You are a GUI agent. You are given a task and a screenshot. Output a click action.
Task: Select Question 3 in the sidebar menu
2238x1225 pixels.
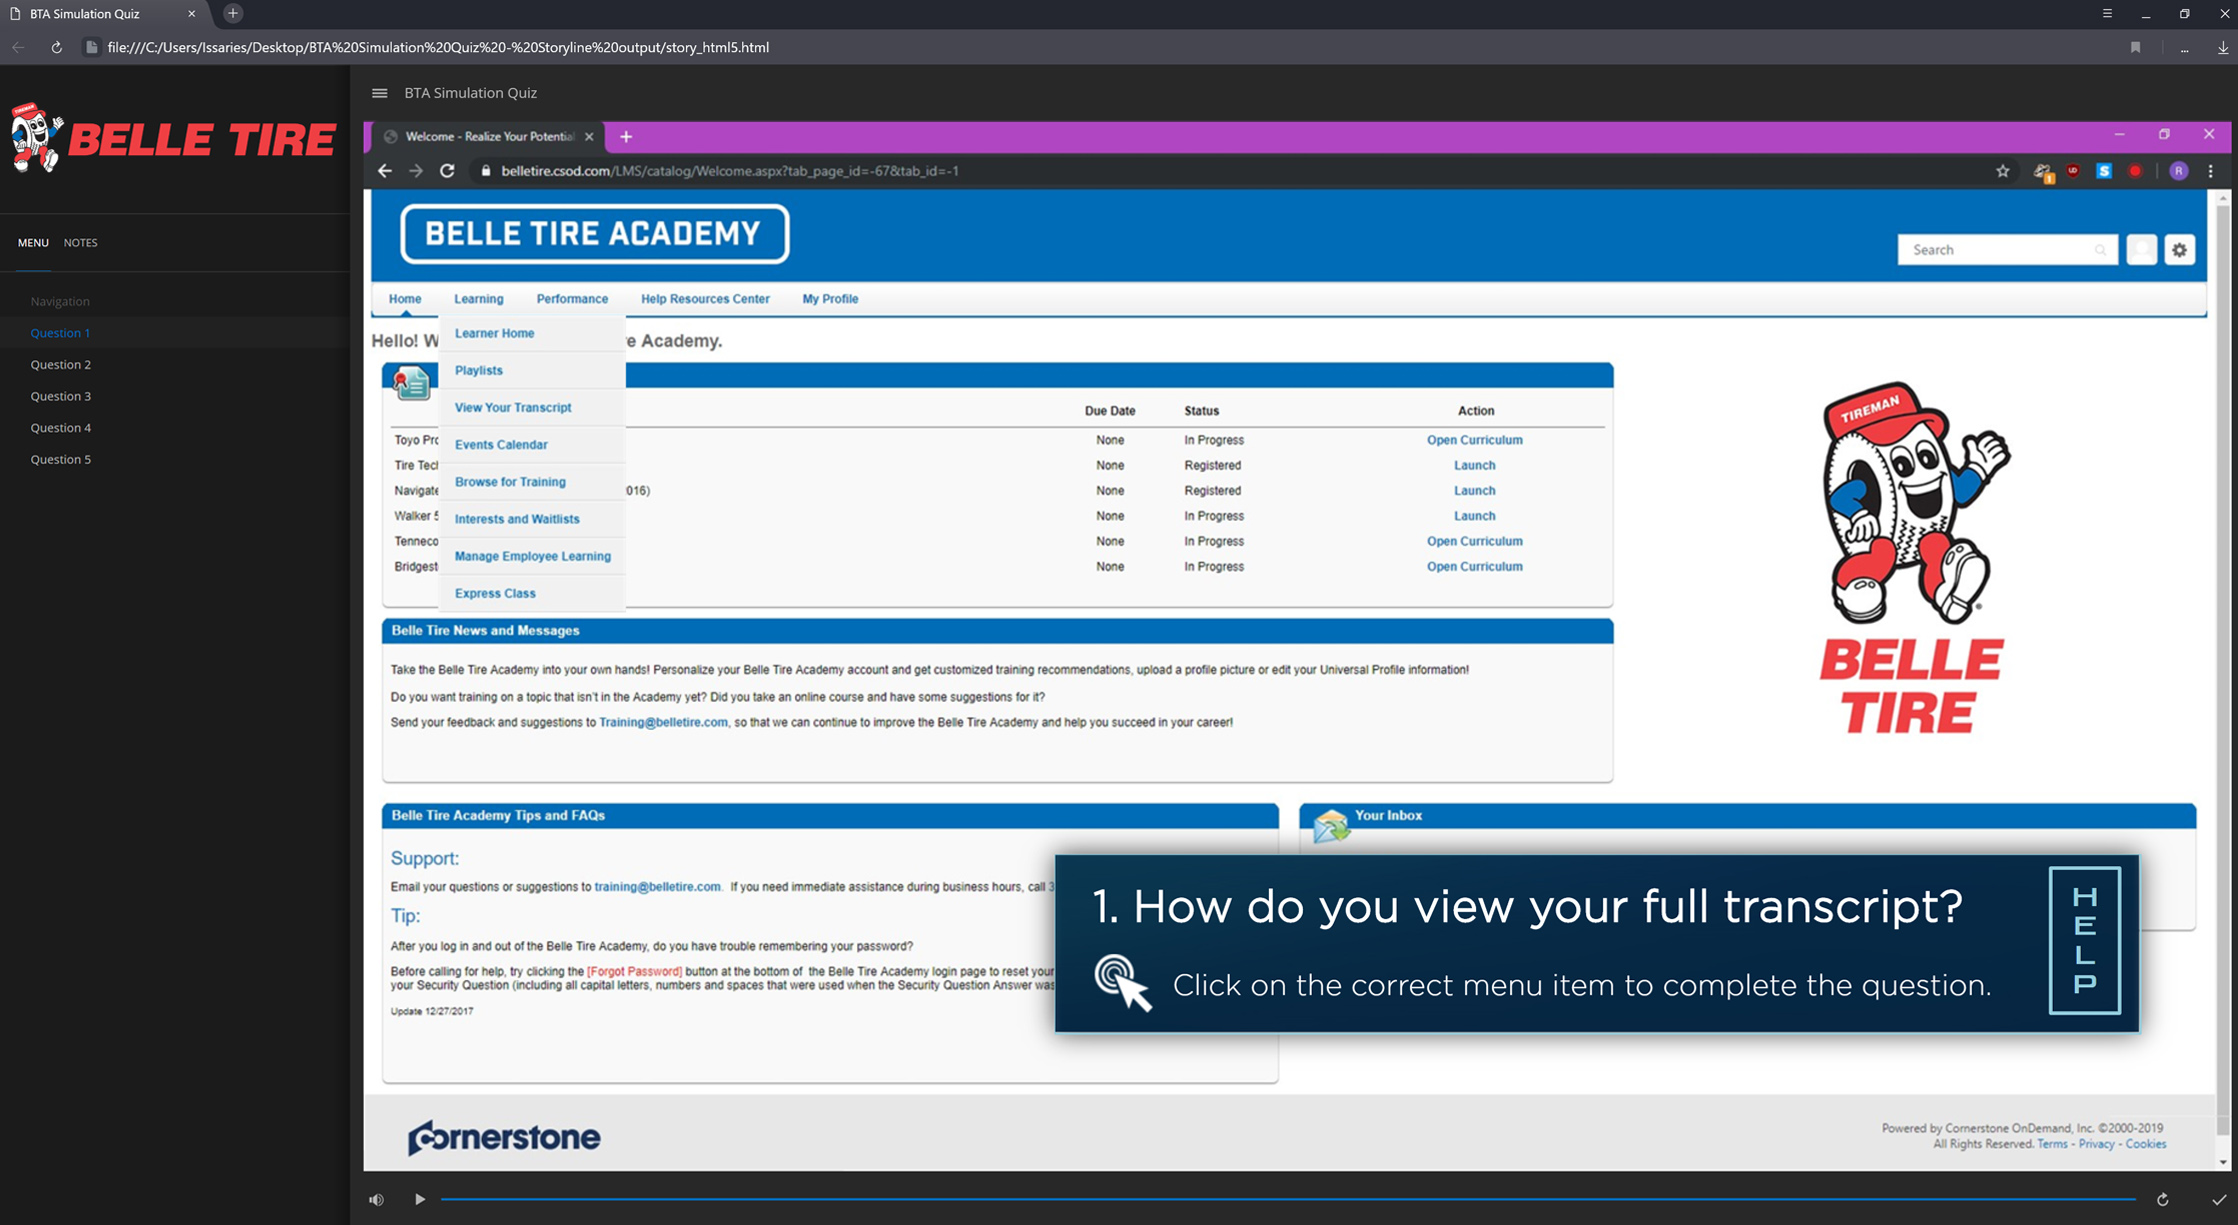point(60,396)
